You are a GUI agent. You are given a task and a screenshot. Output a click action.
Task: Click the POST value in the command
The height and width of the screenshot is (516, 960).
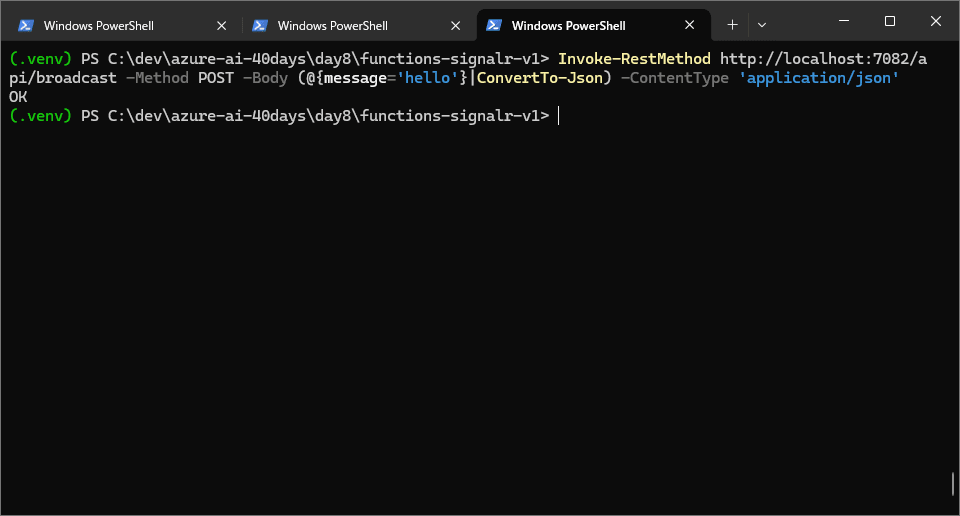tap(216, 78)
